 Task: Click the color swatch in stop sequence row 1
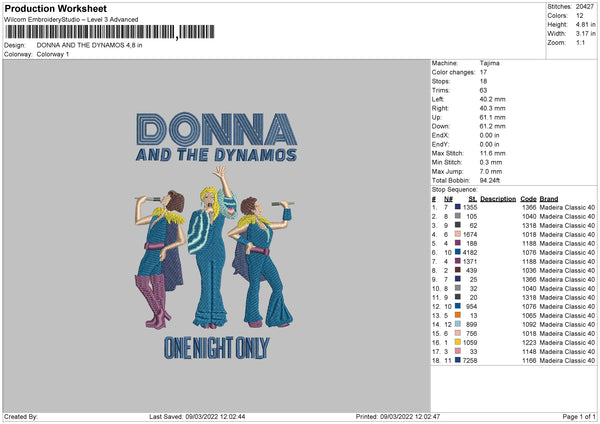(458, 207)
